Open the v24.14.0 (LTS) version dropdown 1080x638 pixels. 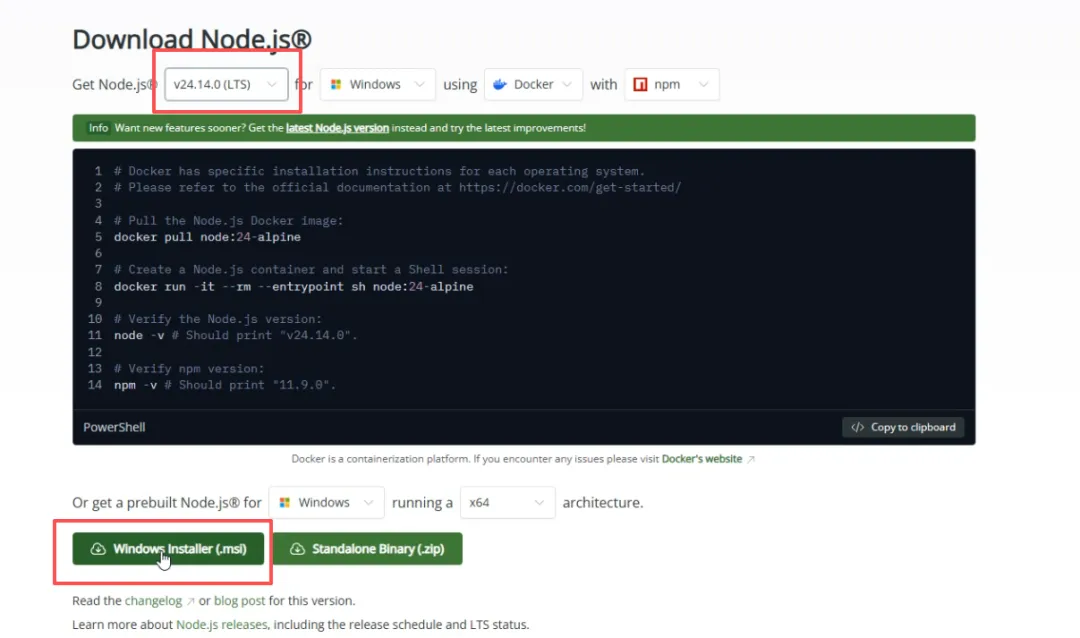[226, 84]
